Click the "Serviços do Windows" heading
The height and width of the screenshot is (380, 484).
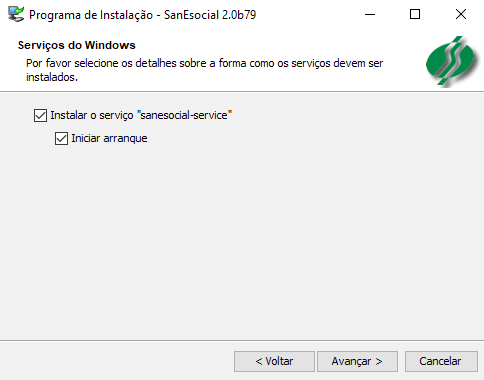pyautogui.click(x=77, y=45)
